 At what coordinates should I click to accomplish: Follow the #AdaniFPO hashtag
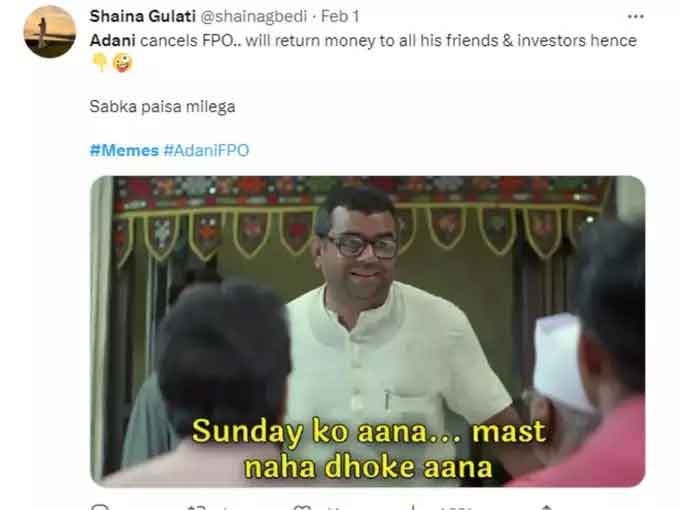tap(206, 150)
